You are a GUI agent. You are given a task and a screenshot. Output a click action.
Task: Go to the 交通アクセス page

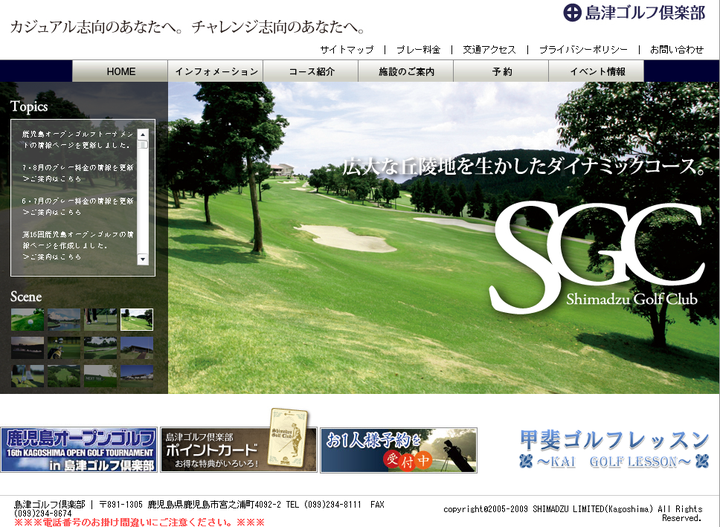[489, 50]
